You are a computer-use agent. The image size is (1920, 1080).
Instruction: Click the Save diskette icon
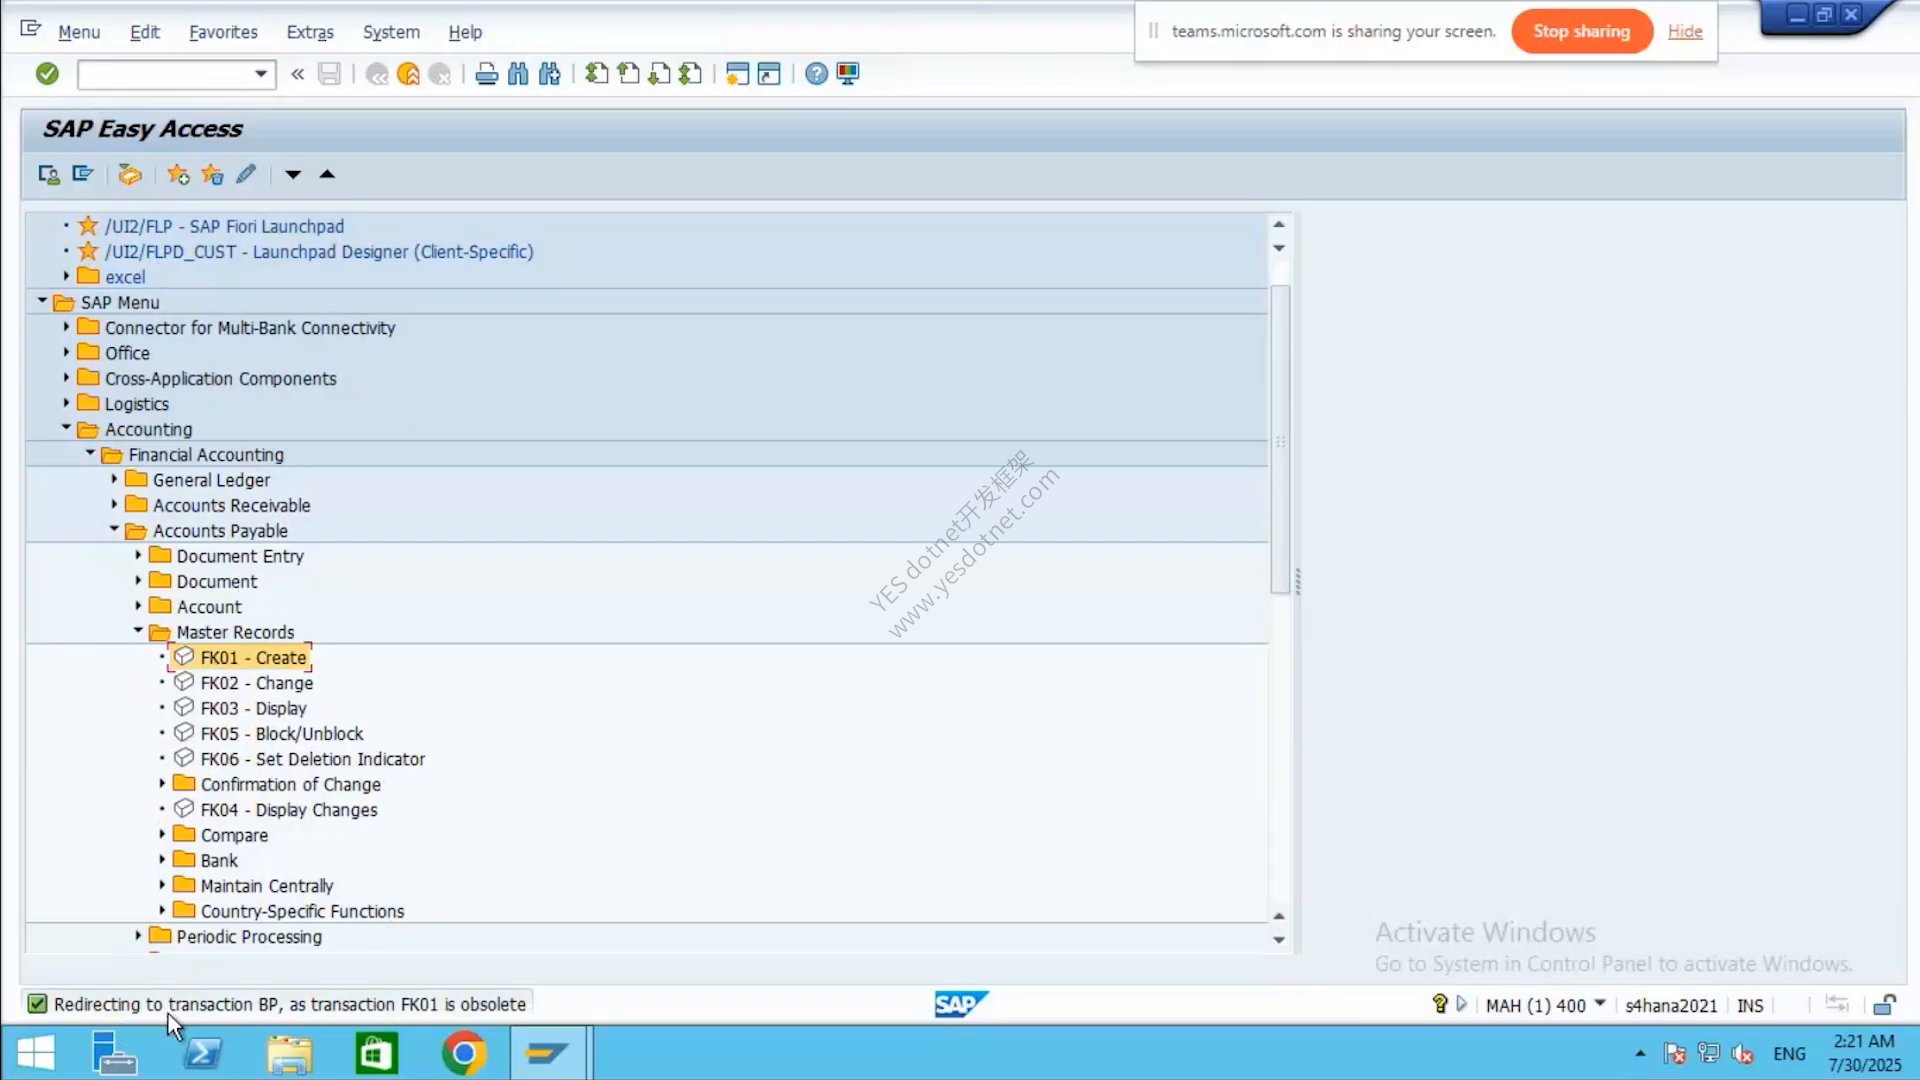329,73
